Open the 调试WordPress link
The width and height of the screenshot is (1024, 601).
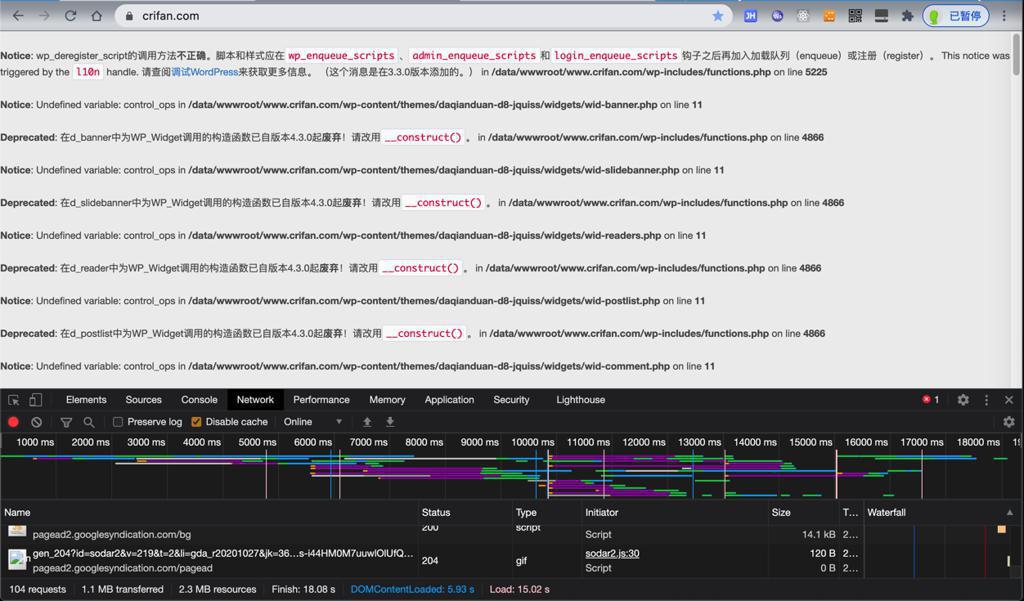(x=204, y=72)
